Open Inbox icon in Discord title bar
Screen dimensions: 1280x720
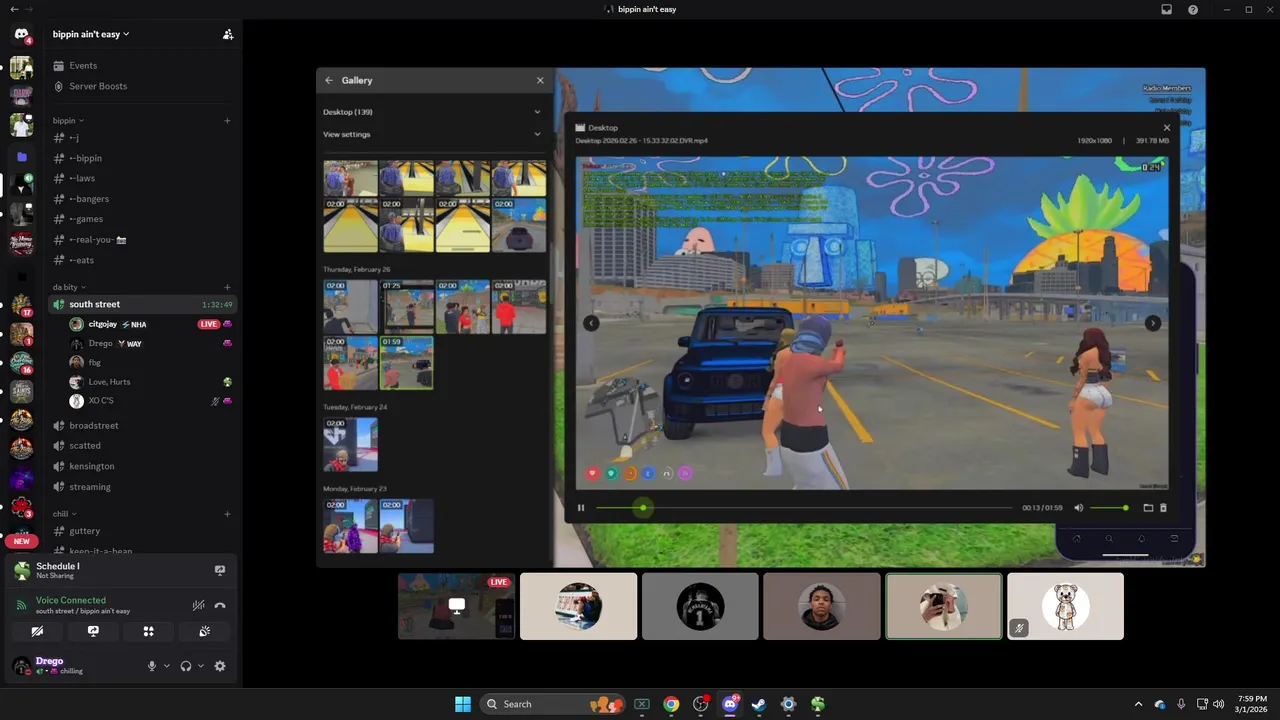[1166, 9]
